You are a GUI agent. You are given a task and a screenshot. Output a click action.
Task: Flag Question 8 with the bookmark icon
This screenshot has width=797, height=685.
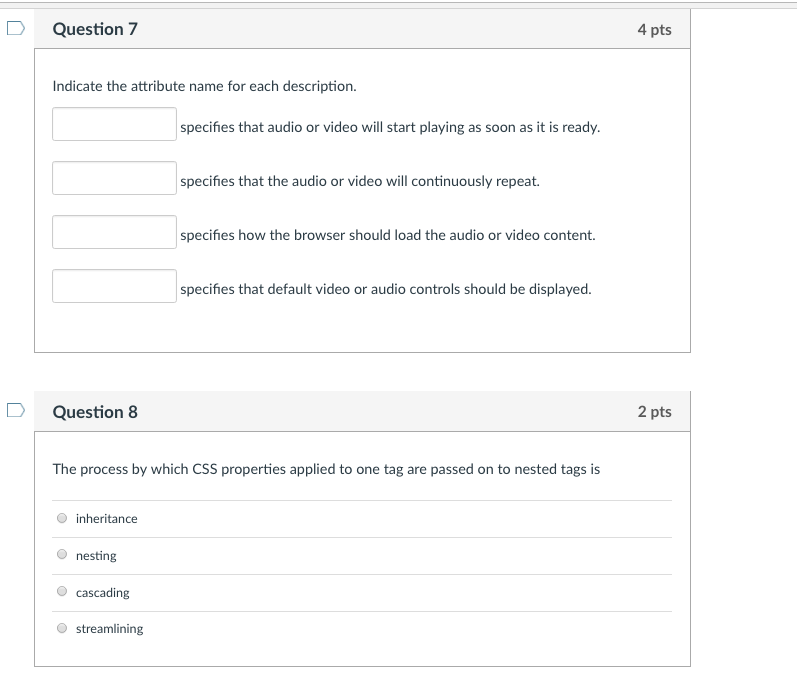tap(13, 410)
